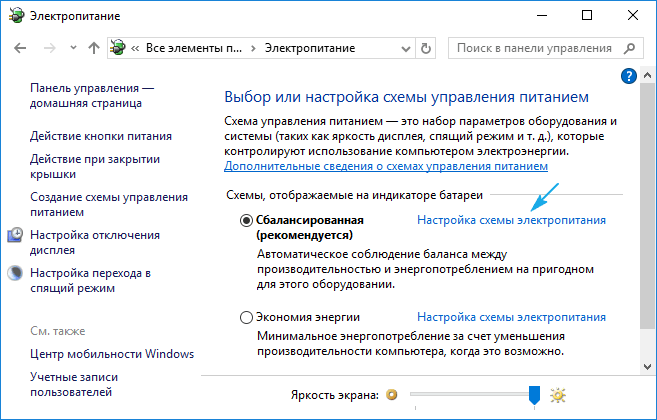Go back using the back arrow
The width and height of the screenshot is (657, 420).
22,47
